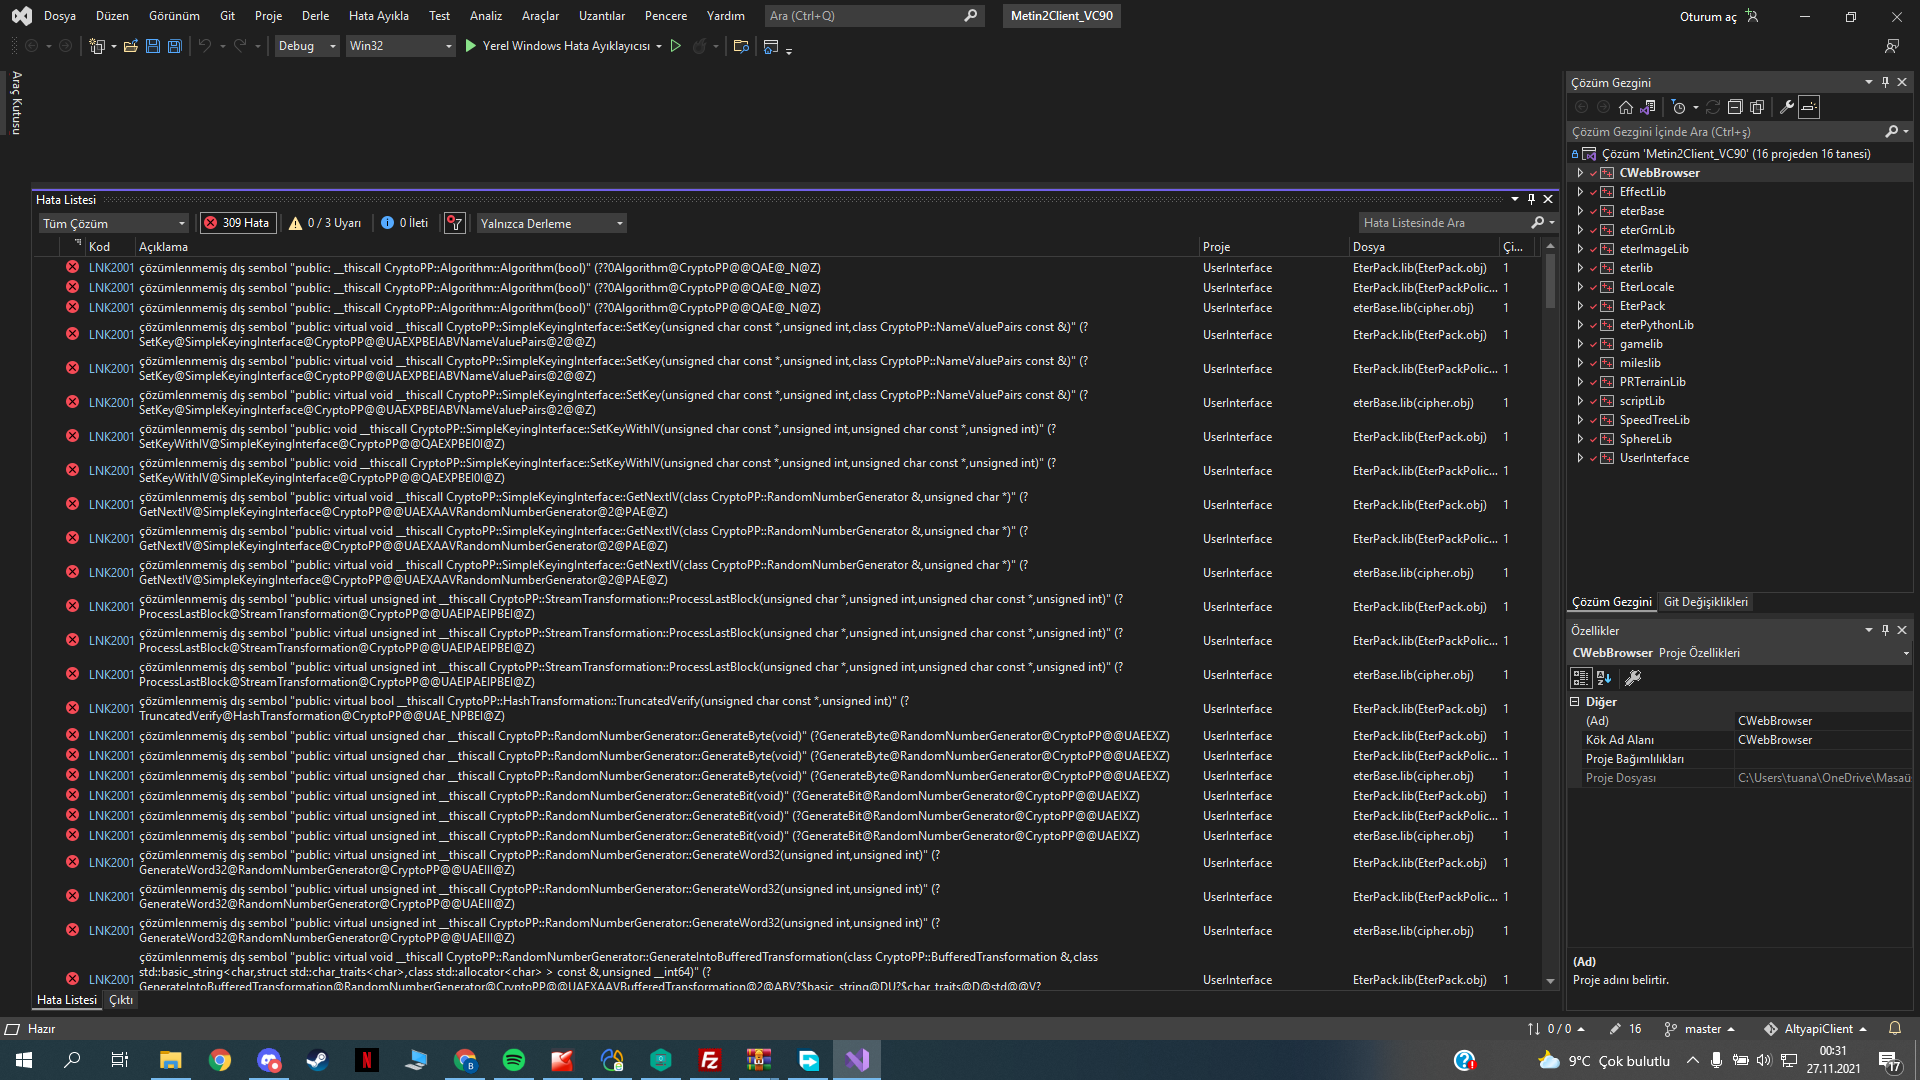Click the Home icon in Çözüm Gezgini
This screenshot has width=1920, height=1080.
(x=1626, y=107)
